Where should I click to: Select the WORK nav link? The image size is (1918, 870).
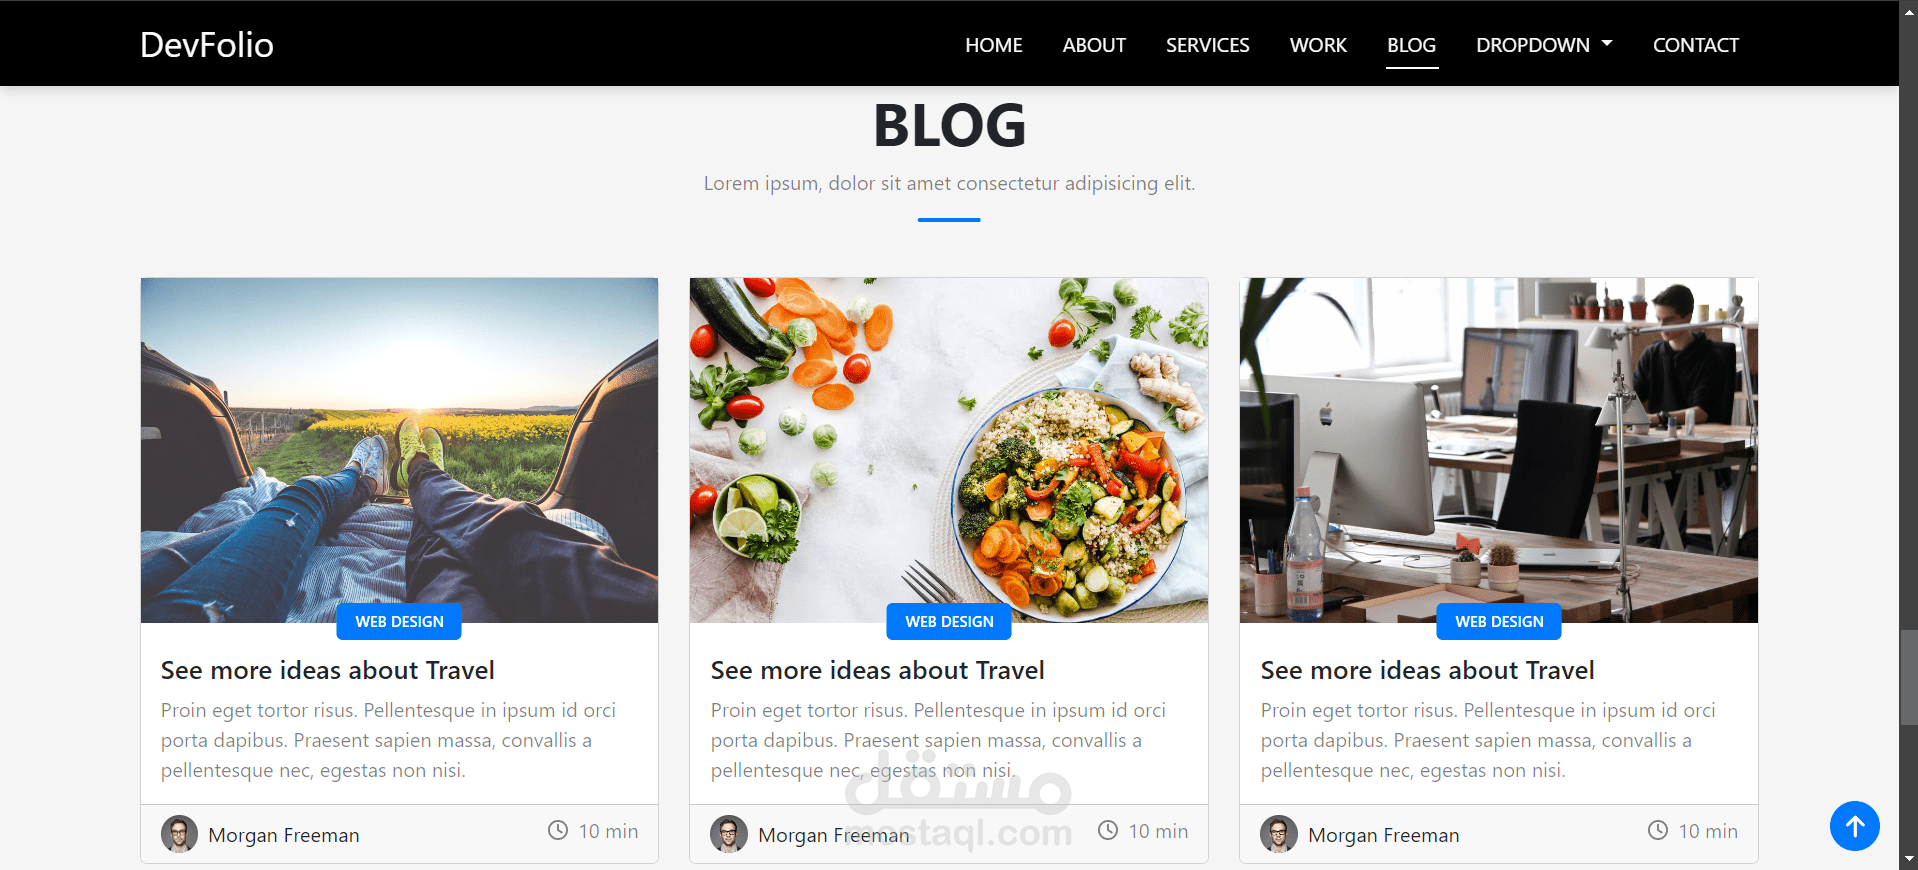(x=1318, y=45)
